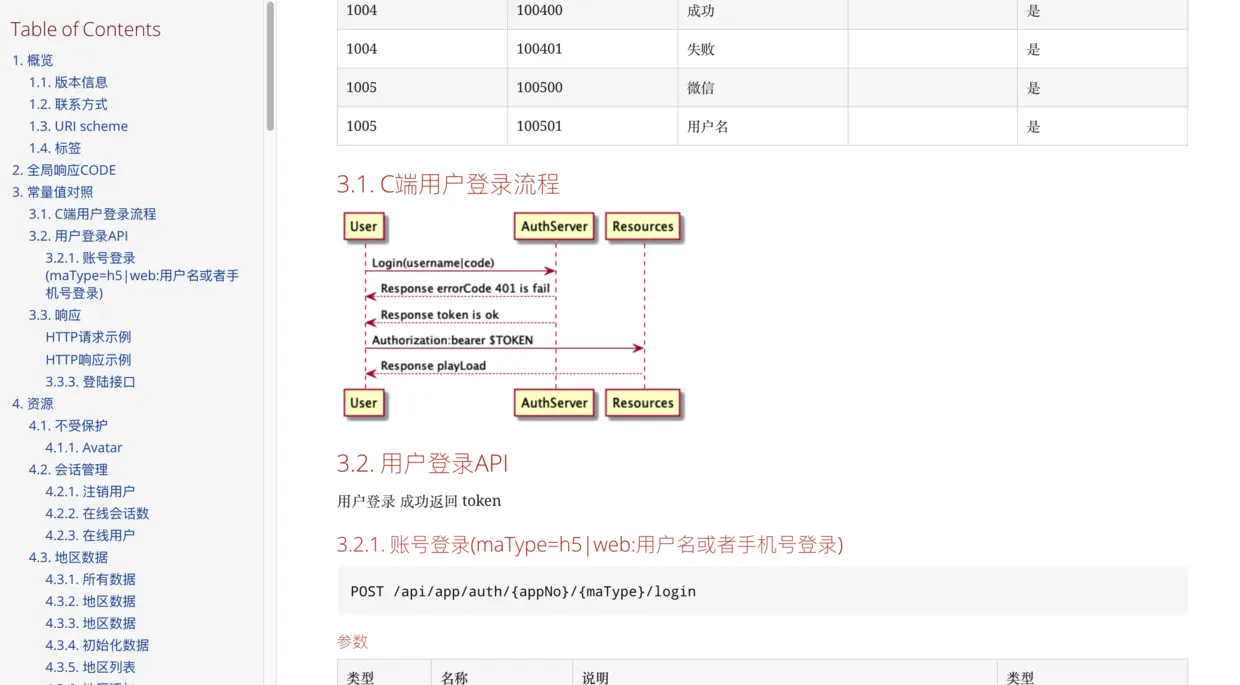The image size is (1240, 685).
Task: Click the 4.1.1. Avatar link
Action: 83,447
